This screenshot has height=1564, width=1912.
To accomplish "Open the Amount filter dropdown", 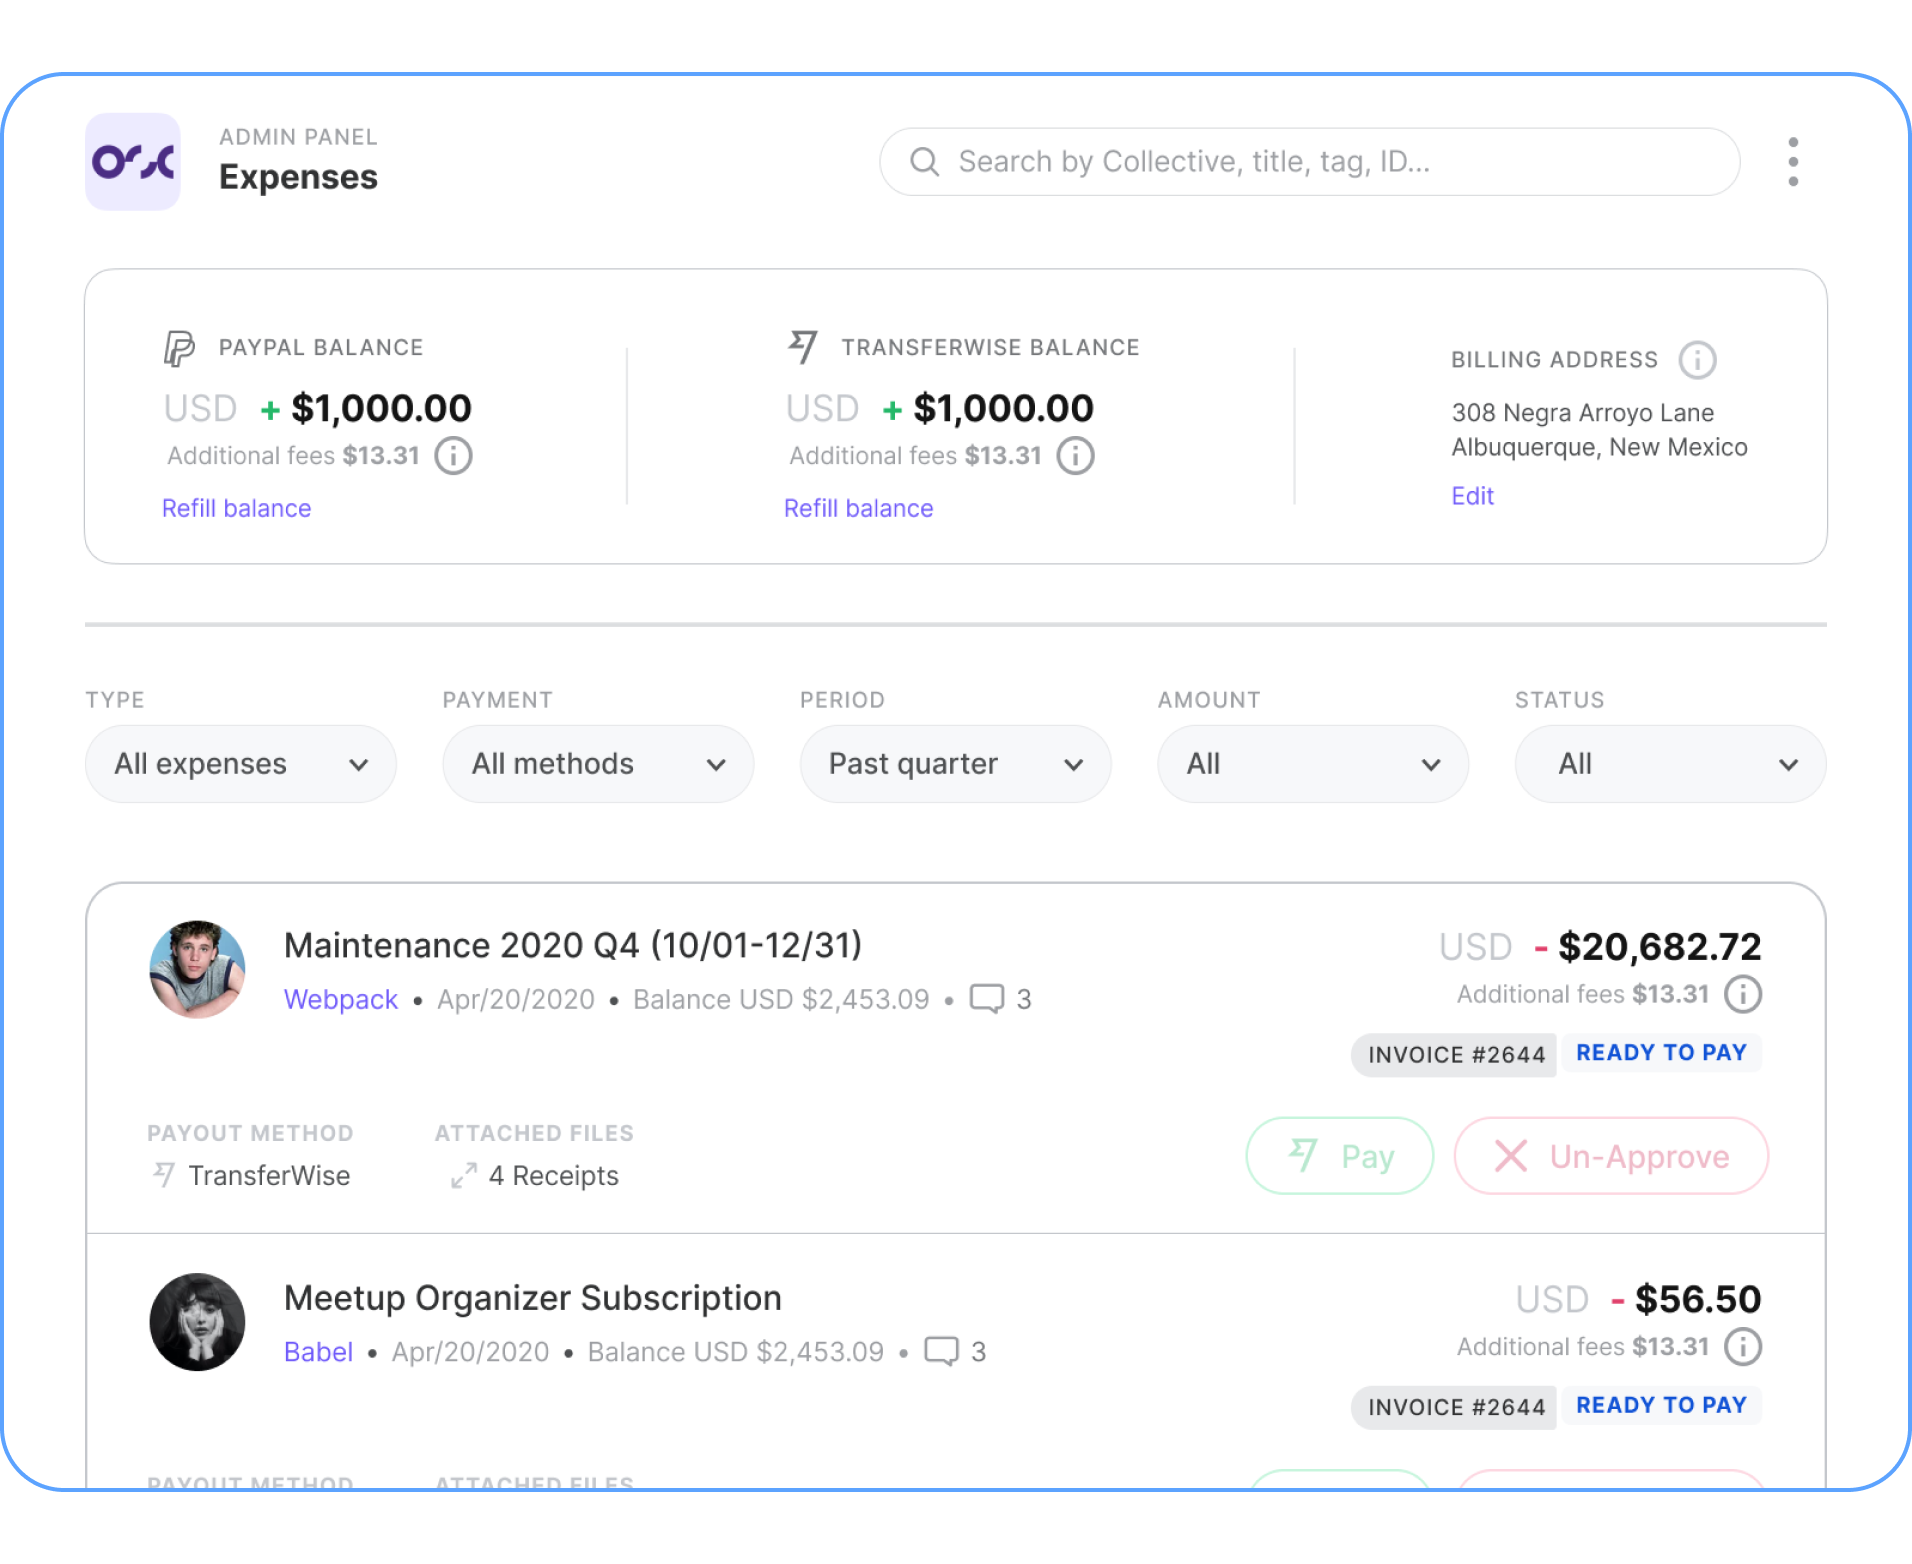I will 1312,763.
